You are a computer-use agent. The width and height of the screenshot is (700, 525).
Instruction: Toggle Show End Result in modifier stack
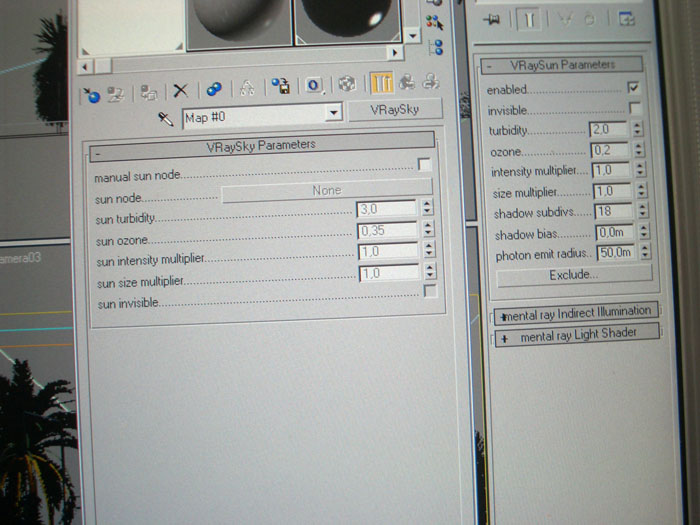[529, 20]
